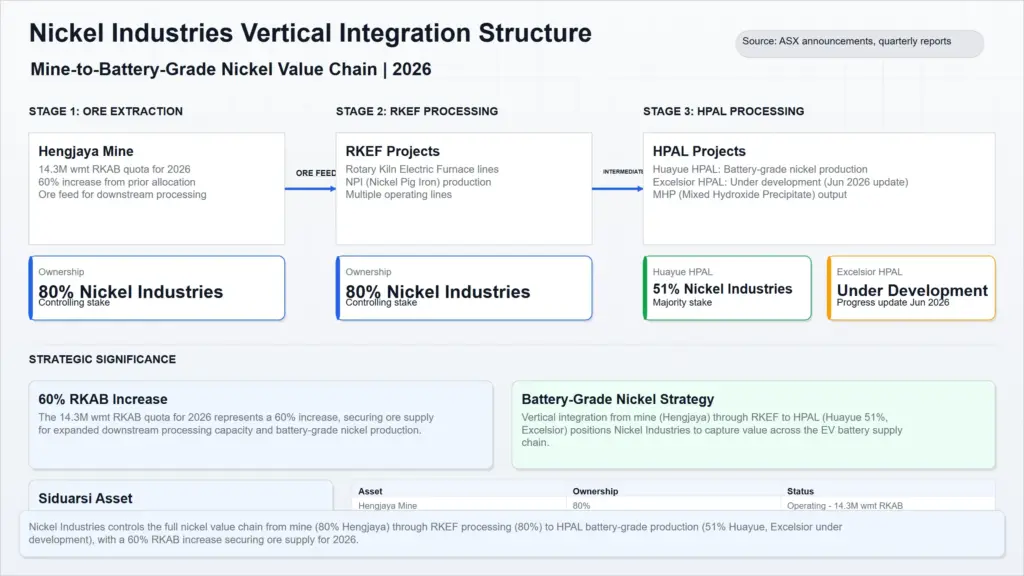Click 'NPI (Nickel Pig Iron) production' text
The image size is (1024, 576).
coord(418,182)
